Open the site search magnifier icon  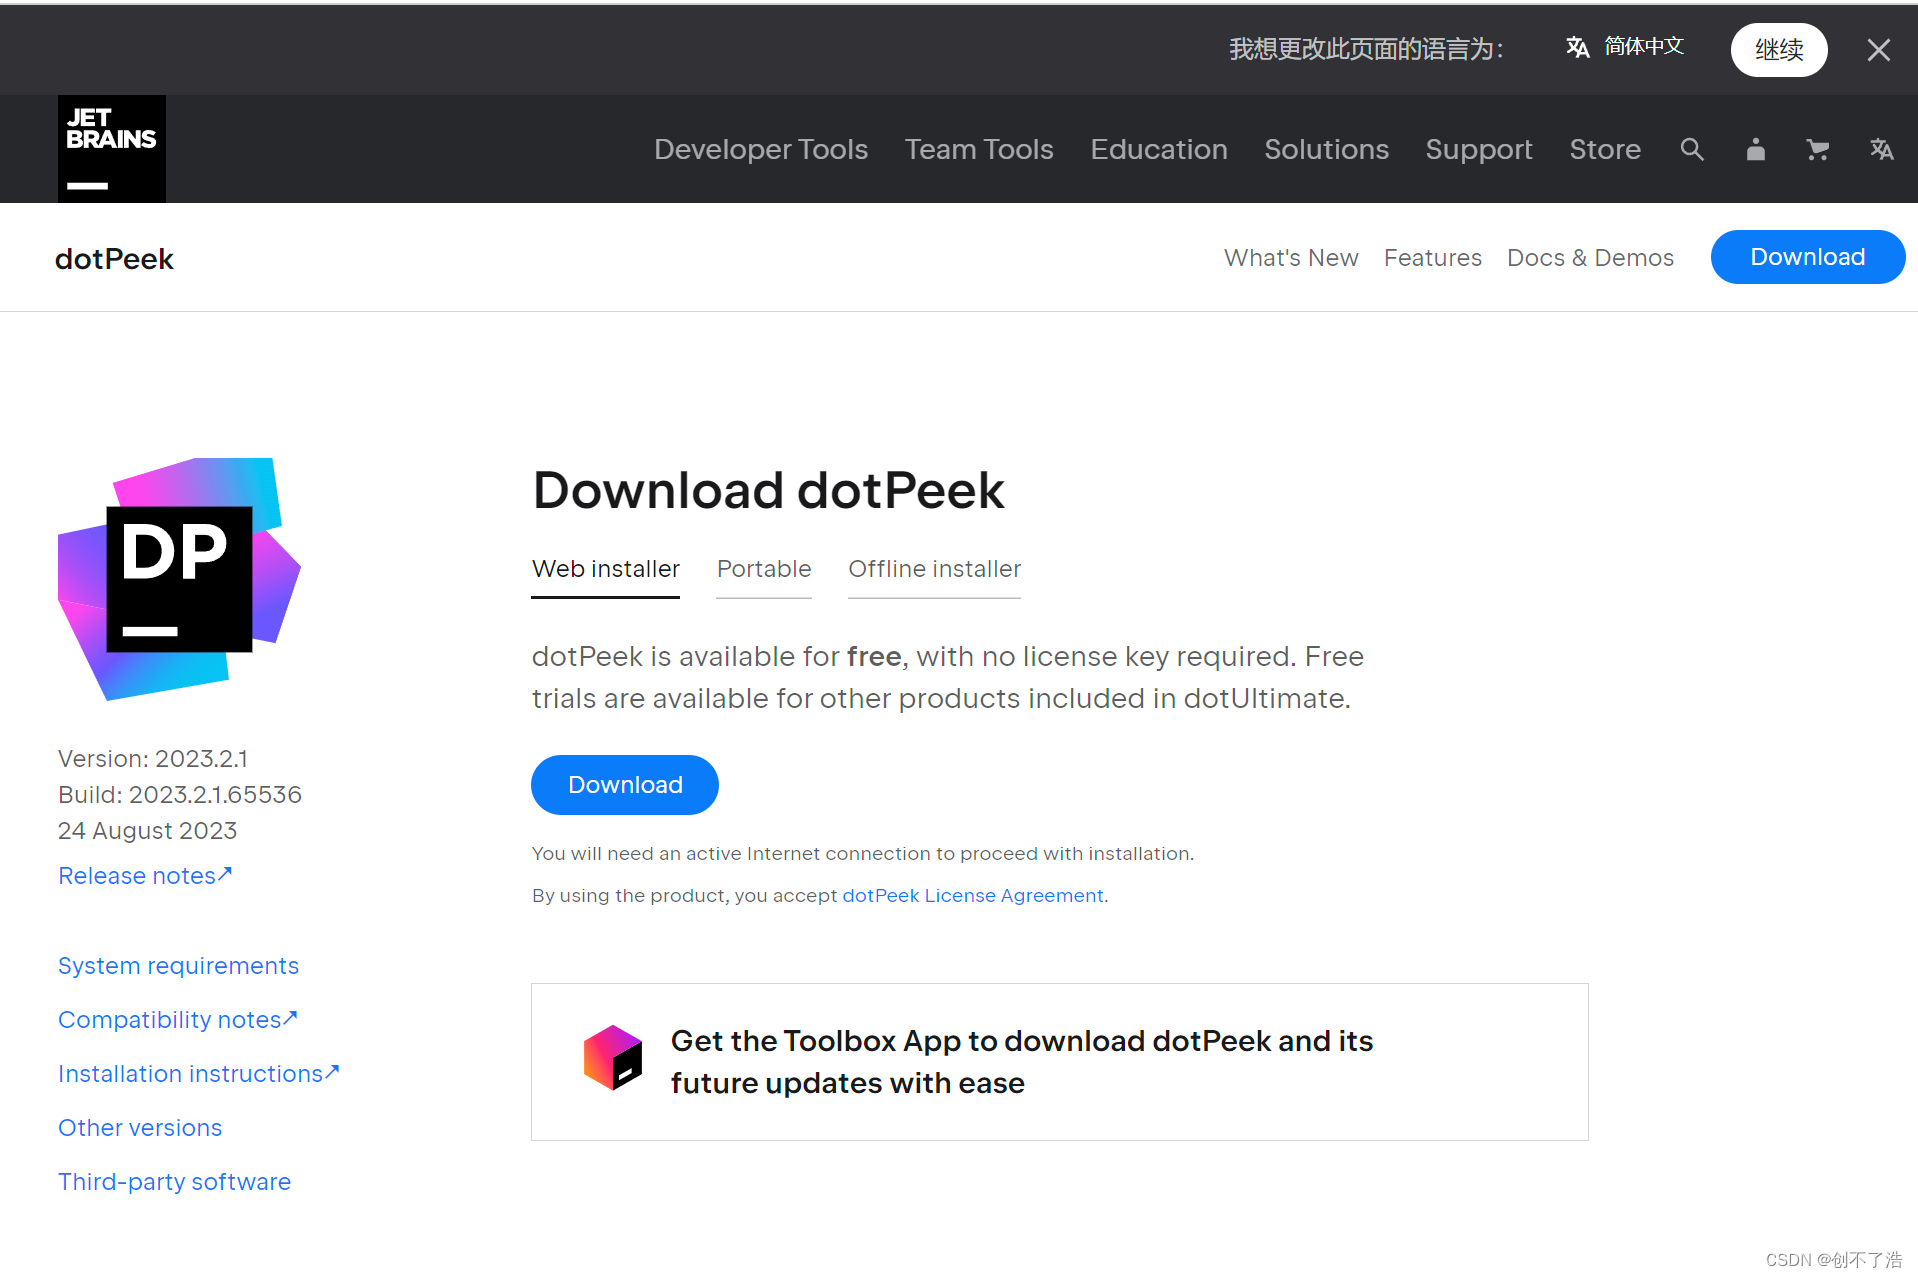coord(1692,149)
